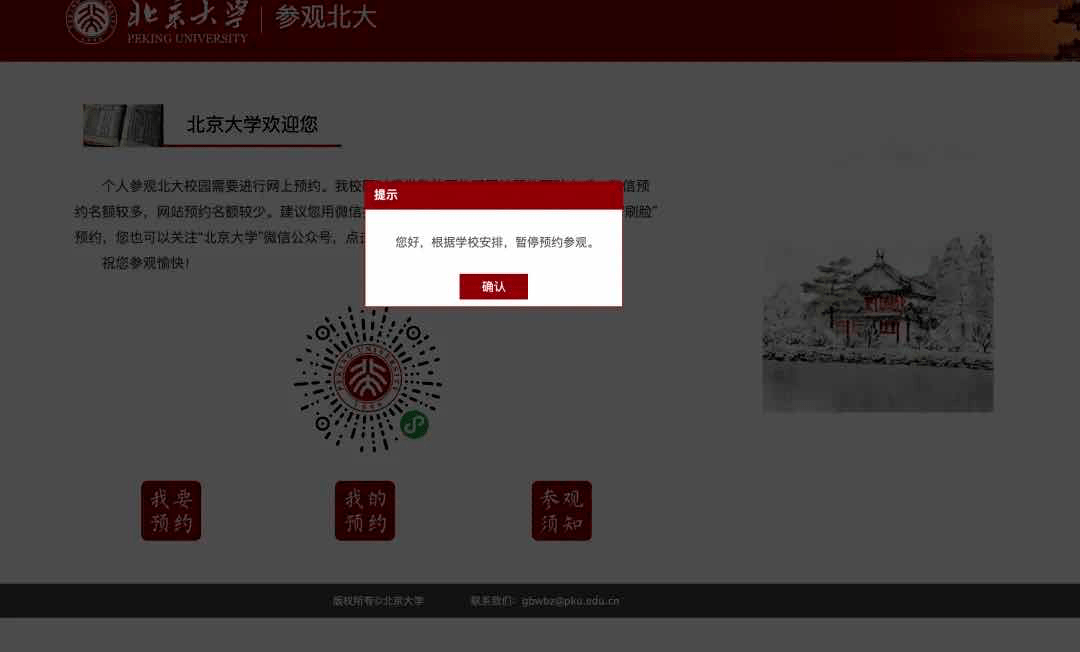Image resolution: width=1080 pixels, height=652 pixels.
Task: Click the 确认 button in the dialog
Action: 493,287
